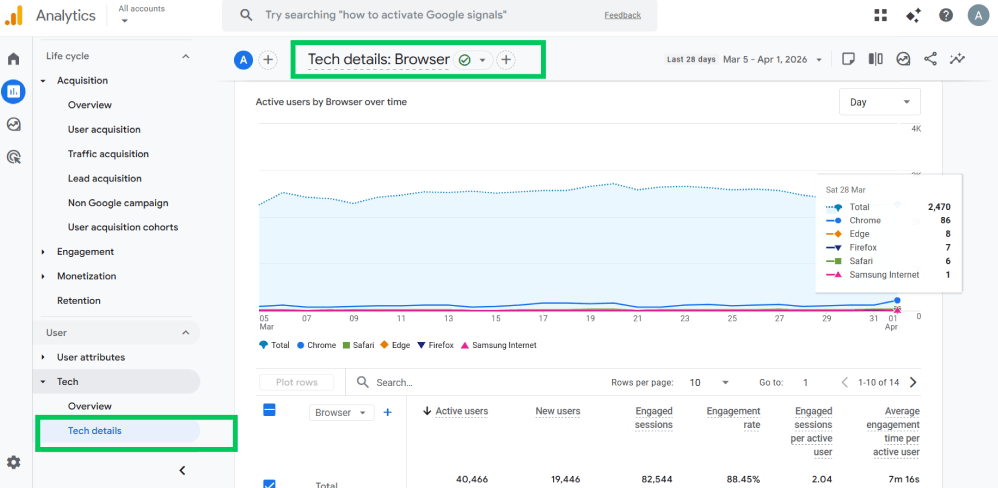Toggle Edge series in chart legend
Image resolution: width=998 pixels, height=488 pixels.
(x=394, y=345)
